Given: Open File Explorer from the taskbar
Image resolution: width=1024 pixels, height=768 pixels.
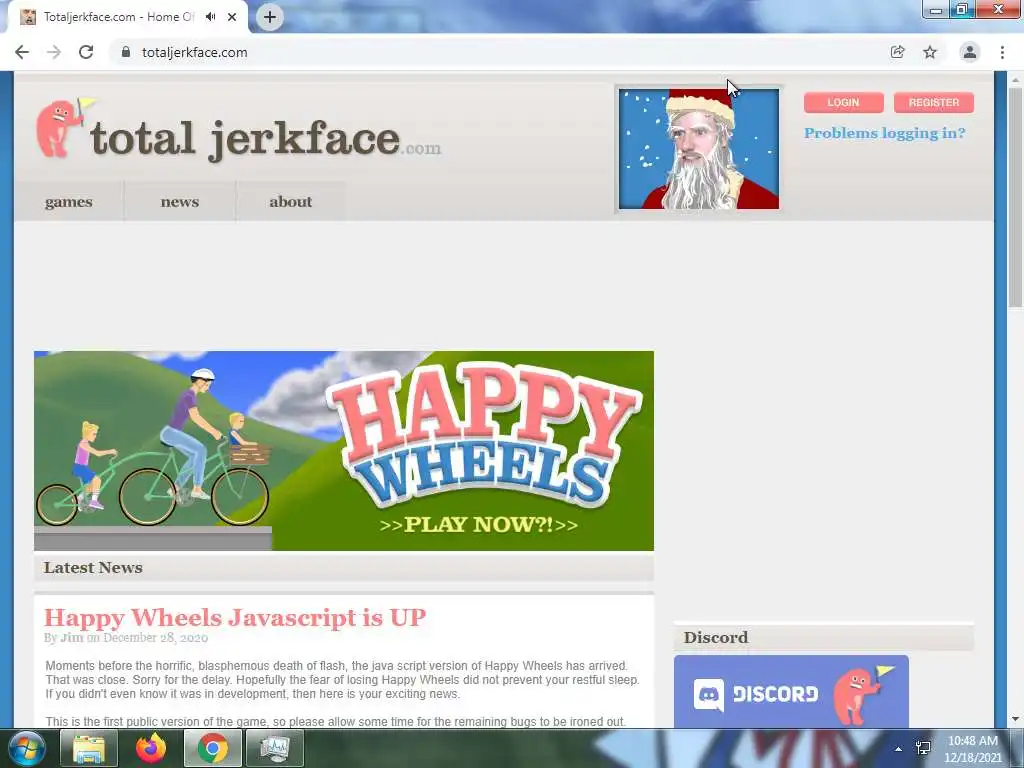Looking at the screenshot, I should point(89,748).
